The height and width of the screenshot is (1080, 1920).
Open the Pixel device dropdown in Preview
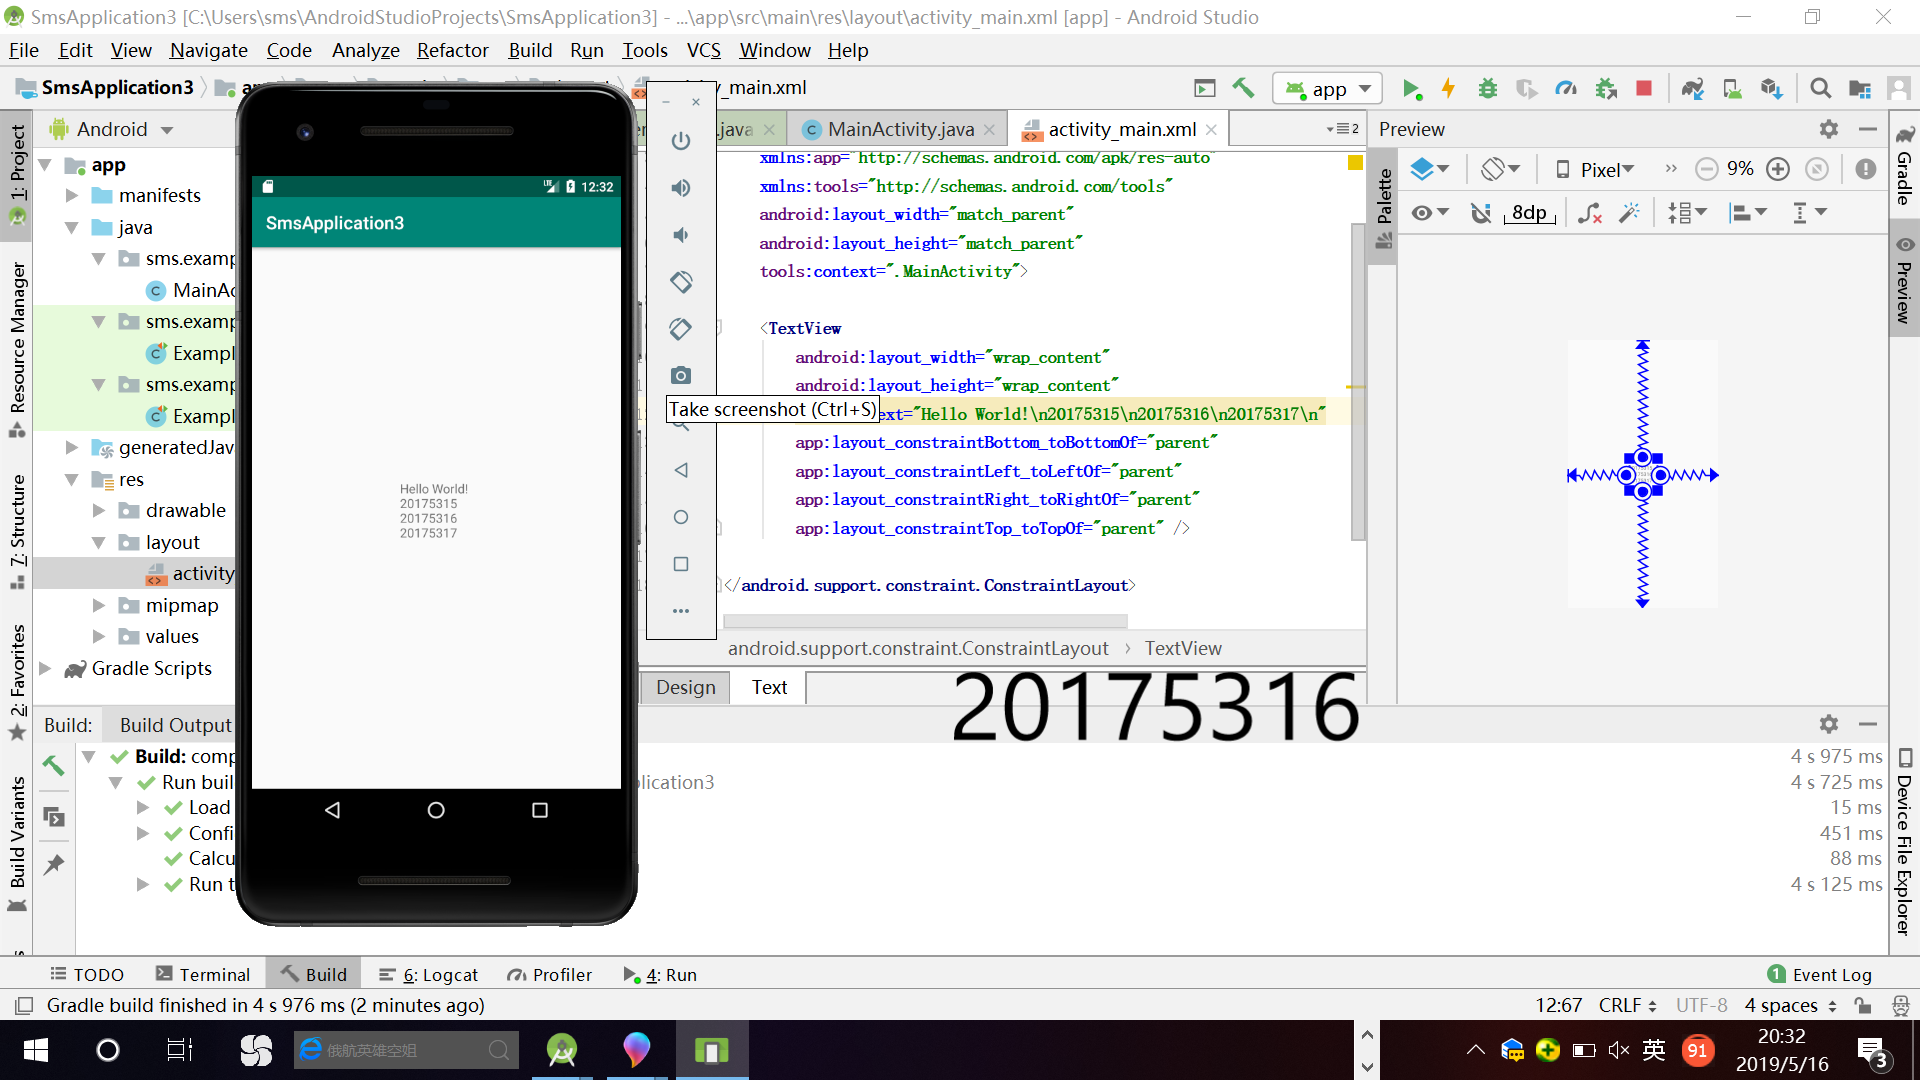point(1594,169)
